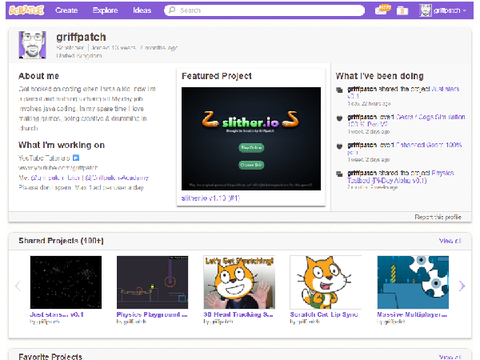Click the heart icon beside Gears / Cogs activity
This screenshot has width=480, height=360.
[x=339, y=118]
